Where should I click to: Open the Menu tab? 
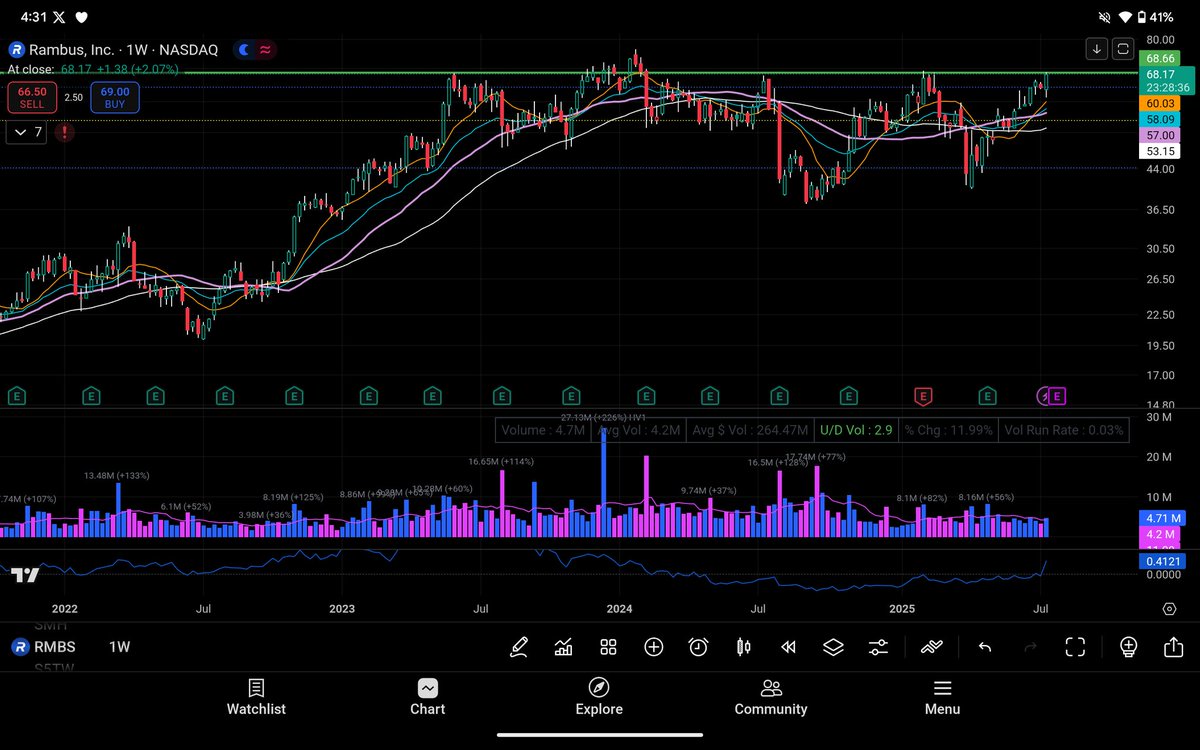942,698
